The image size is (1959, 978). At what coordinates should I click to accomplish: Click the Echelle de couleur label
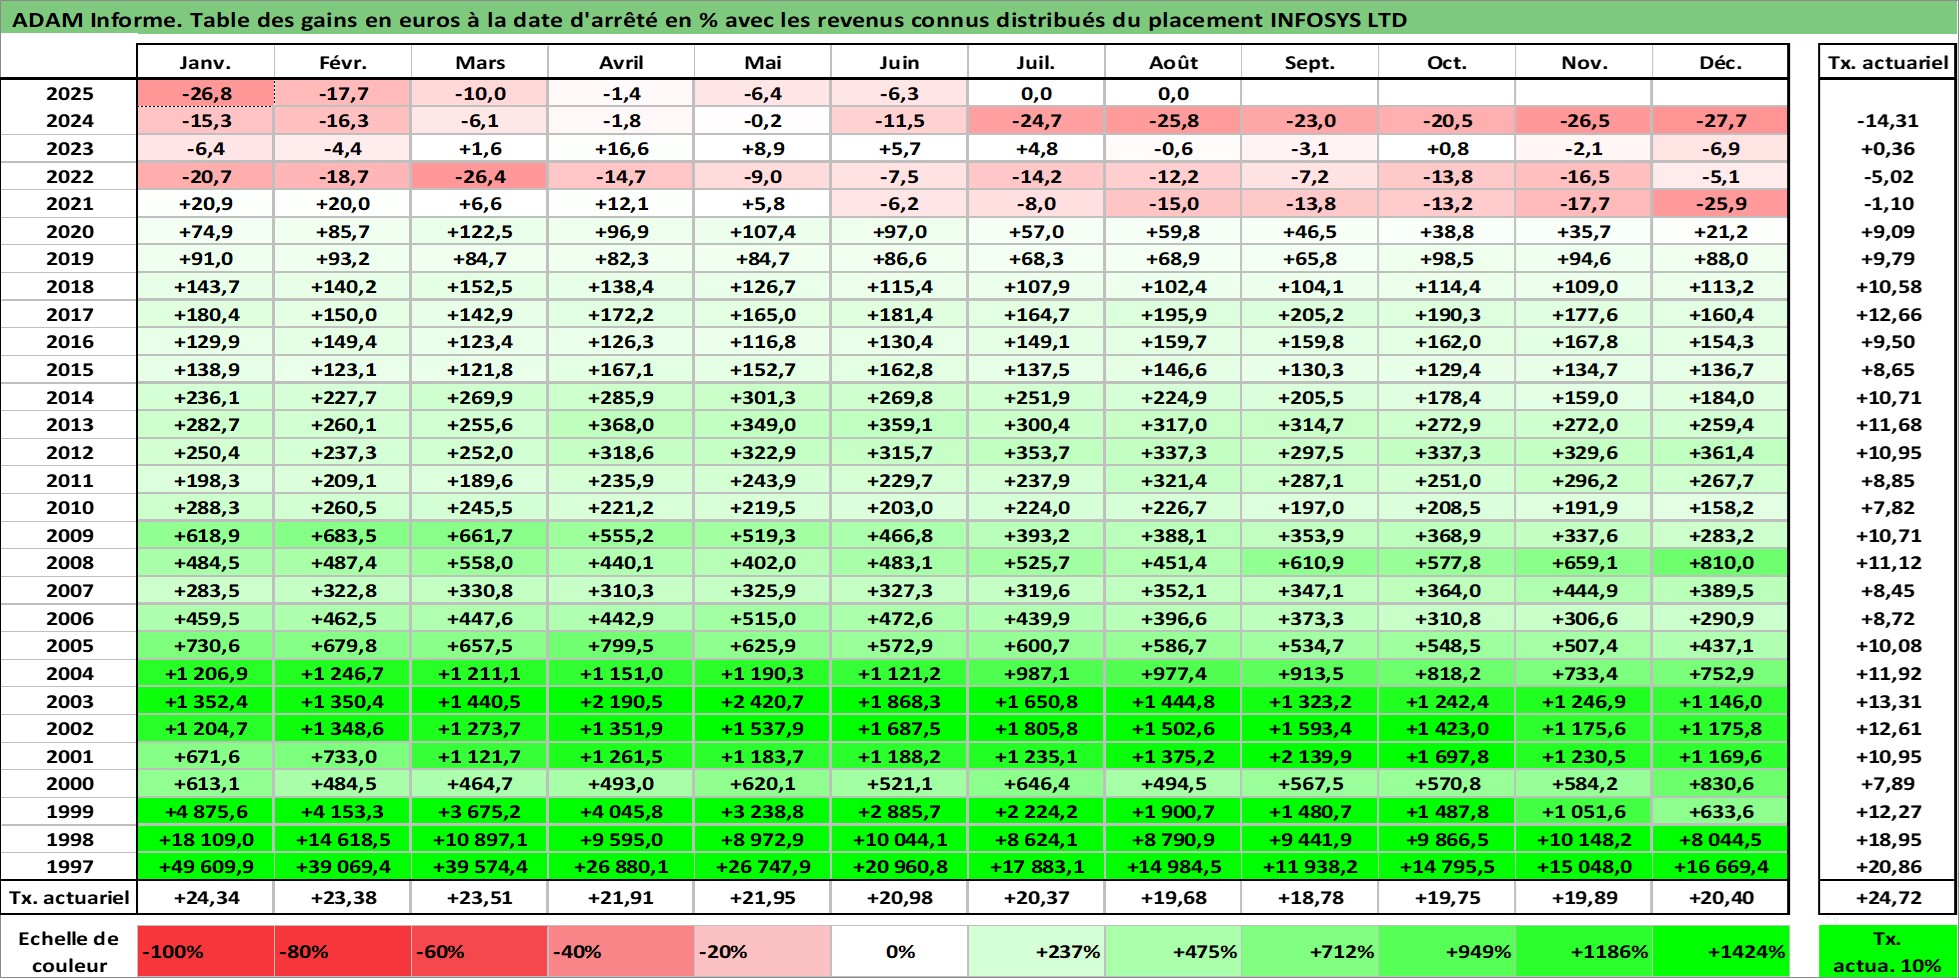pos(69,952)
